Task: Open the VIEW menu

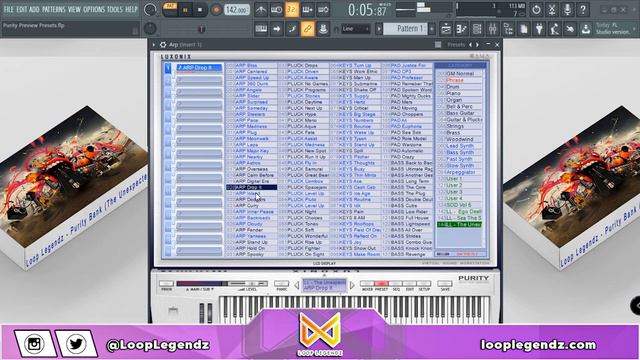Action: pos(74,9)
